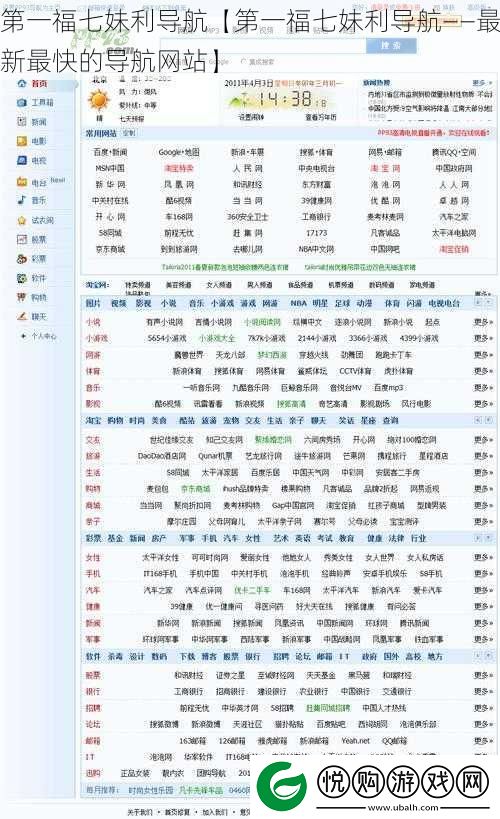The image size is (500, 819).
Task: Open the 试衣间 star icon in sidebar
Action: (x=21, y=220)
